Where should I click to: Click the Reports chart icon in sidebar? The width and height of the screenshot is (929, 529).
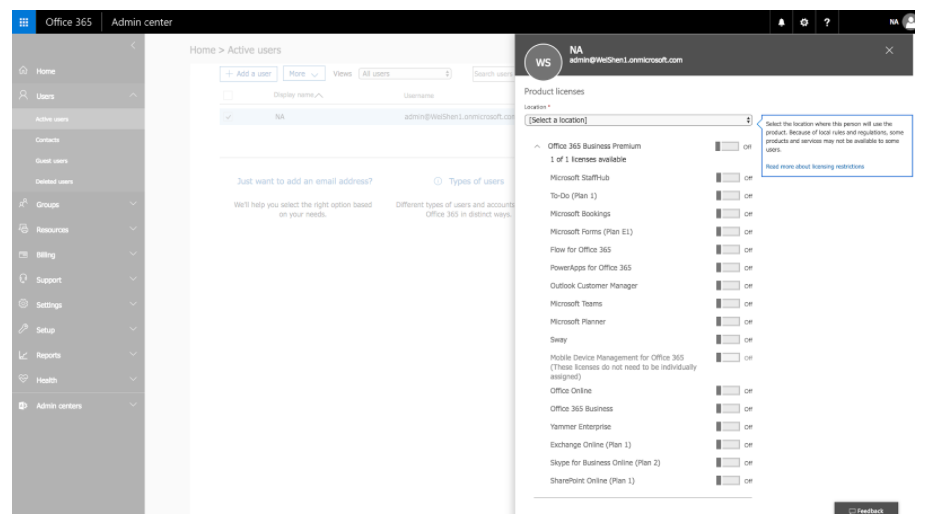pyautogui.click(x=23, y=355)
